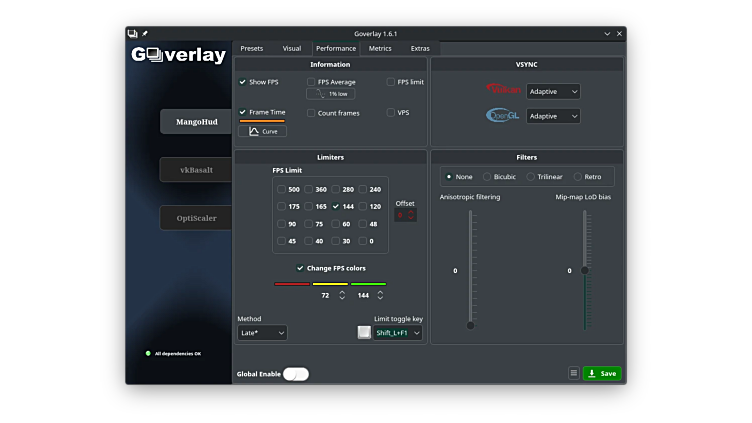This screenshot has width=752, height=423.
Task: Click the Goverlay logo in sidebar
Action: [180, 56]
